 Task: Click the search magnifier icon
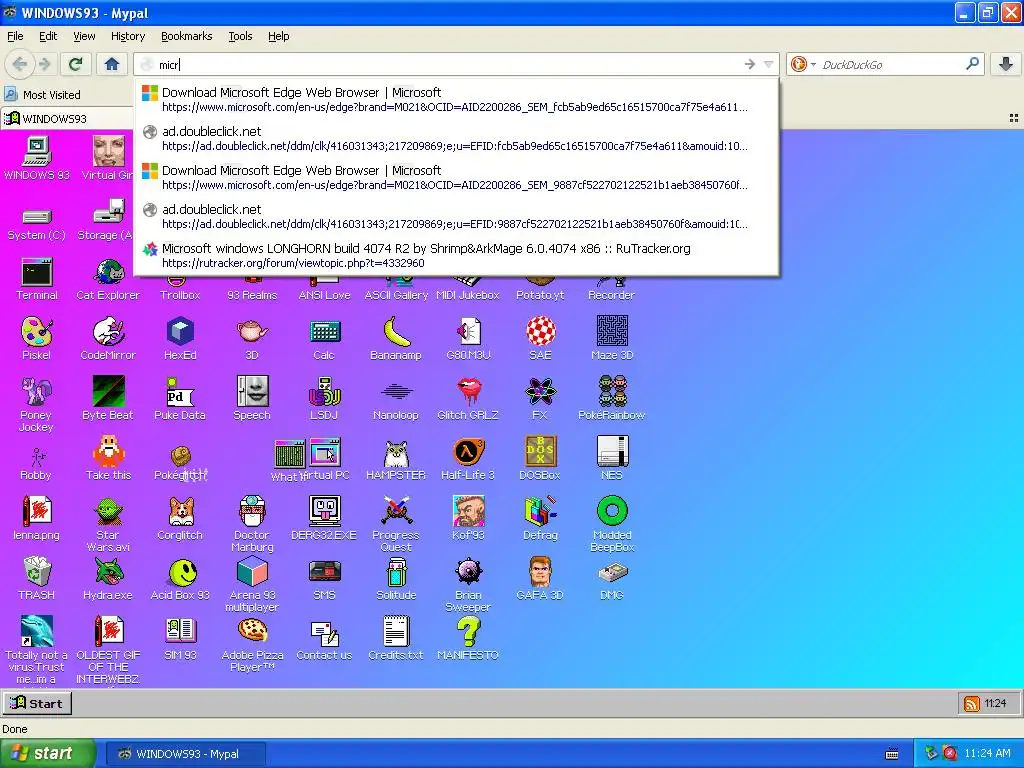[x=972, y=64]
